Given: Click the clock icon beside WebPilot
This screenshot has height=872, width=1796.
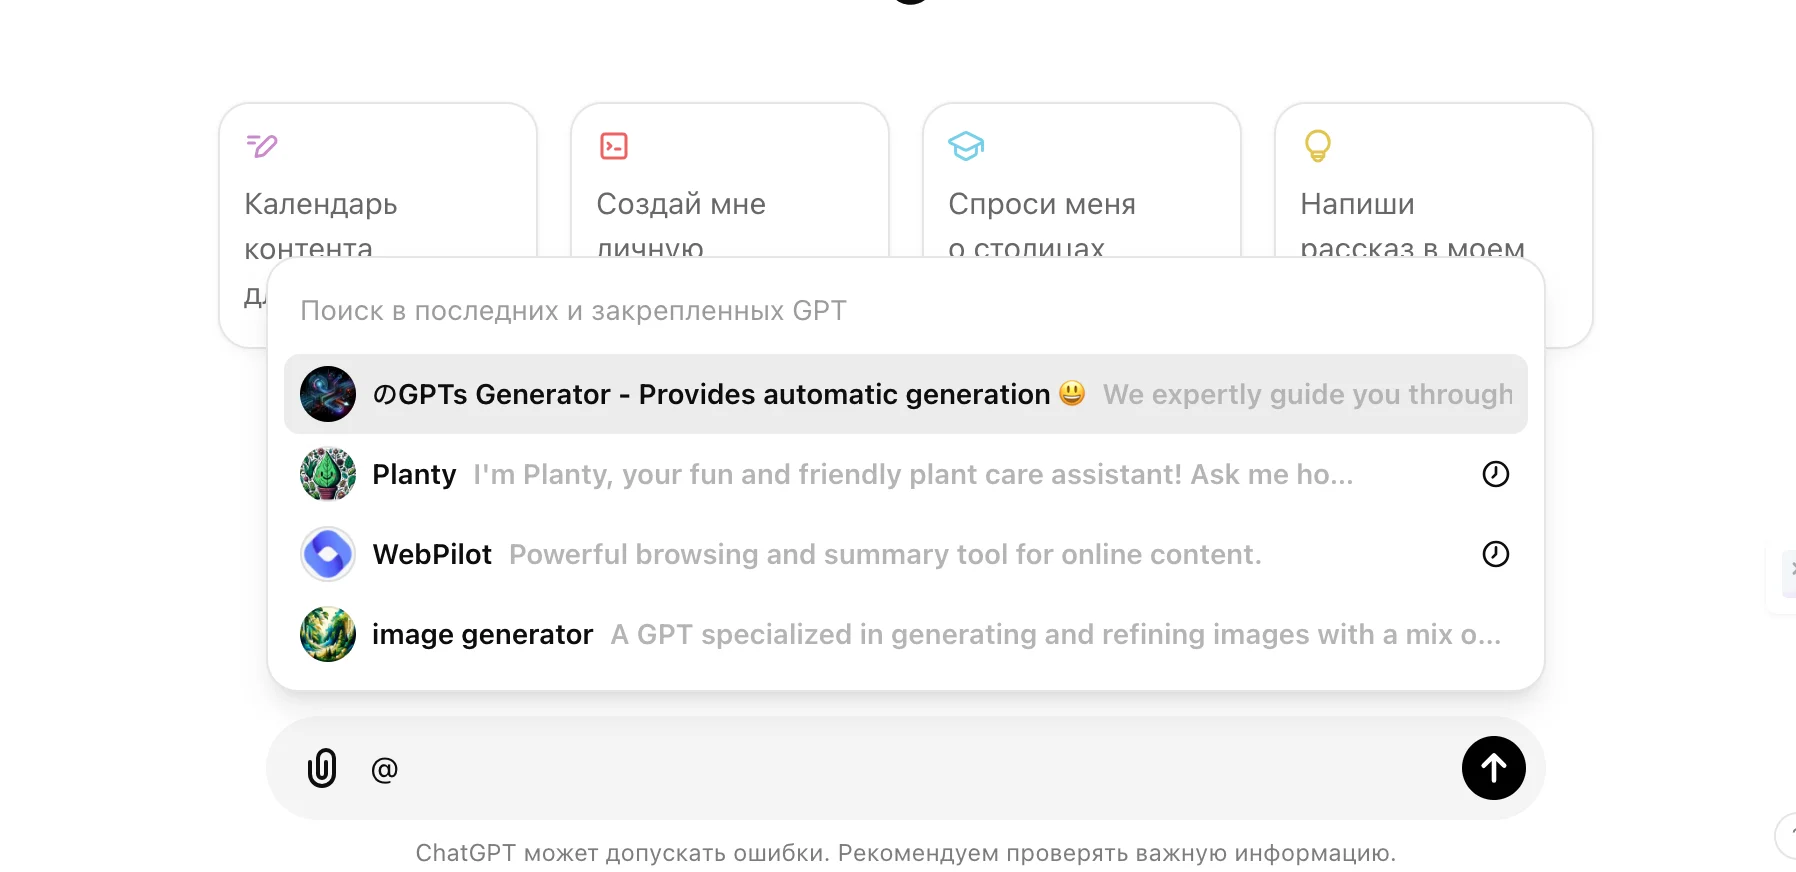Looking at the screenshot, I should tap(1495, 554).
